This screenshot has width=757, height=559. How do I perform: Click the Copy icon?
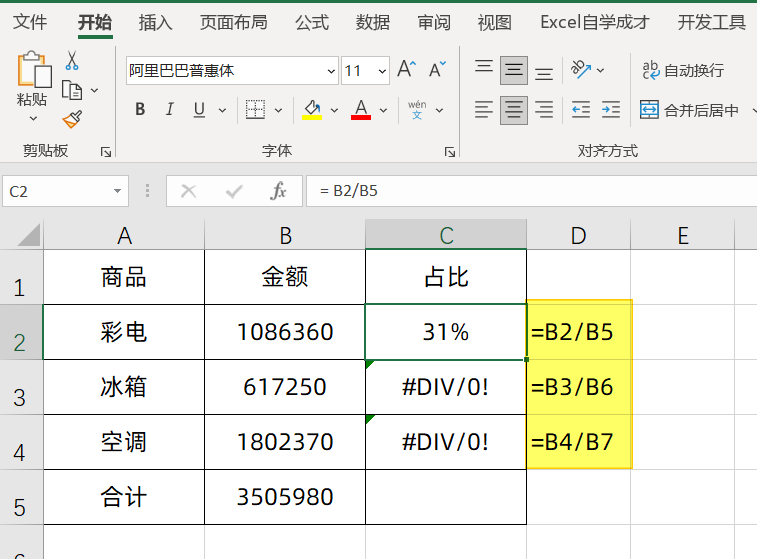point(72,90)
